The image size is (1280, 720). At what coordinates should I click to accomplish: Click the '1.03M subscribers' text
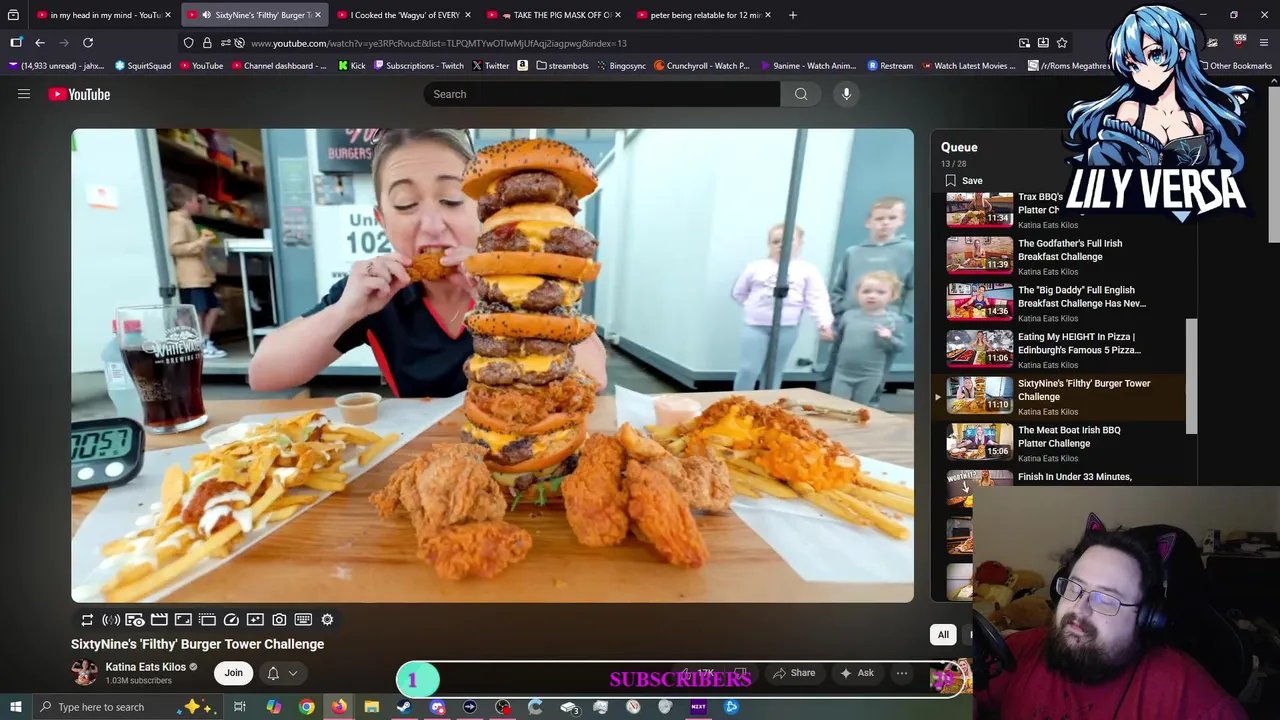tap(138, 681)
